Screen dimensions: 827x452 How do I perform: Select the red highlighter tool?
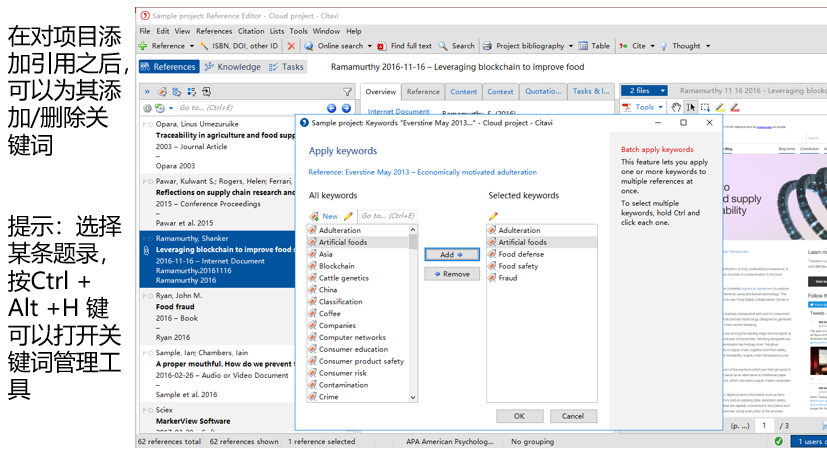pyautogui.click(x=735, y=107)
